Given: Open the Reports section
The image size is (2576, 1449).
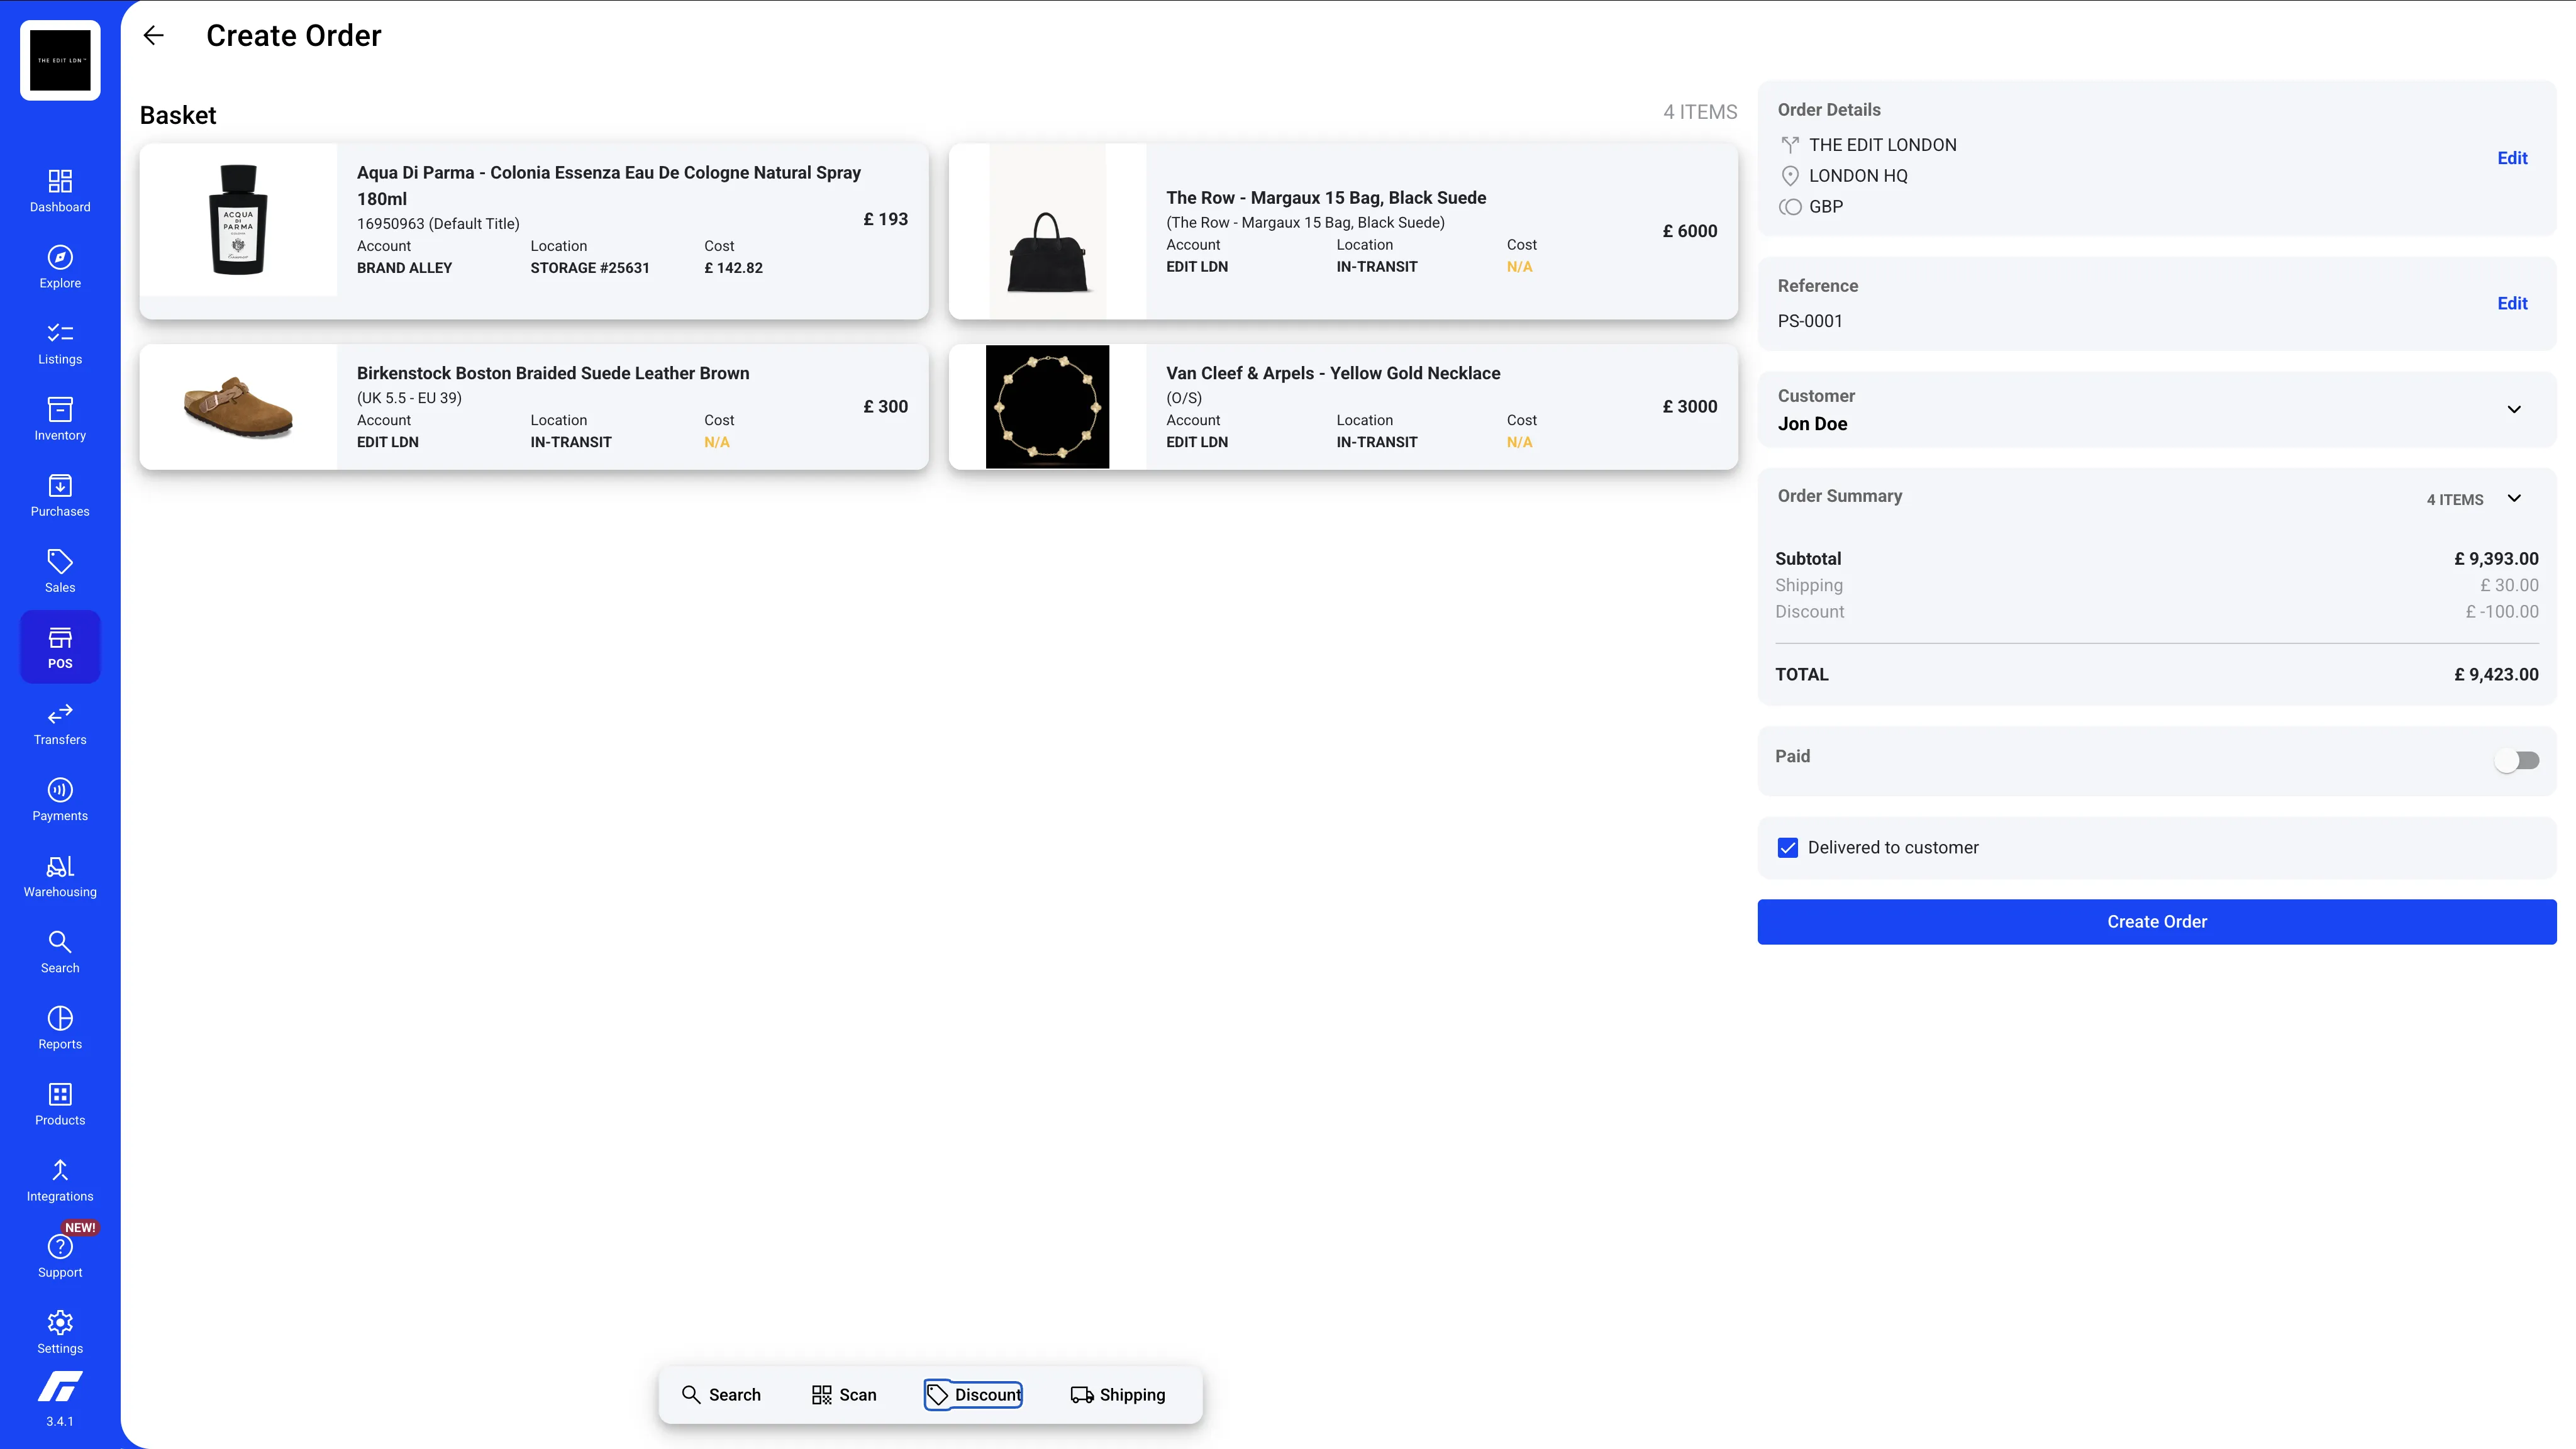Looking at the screenshot, I should click(59, 1028).
